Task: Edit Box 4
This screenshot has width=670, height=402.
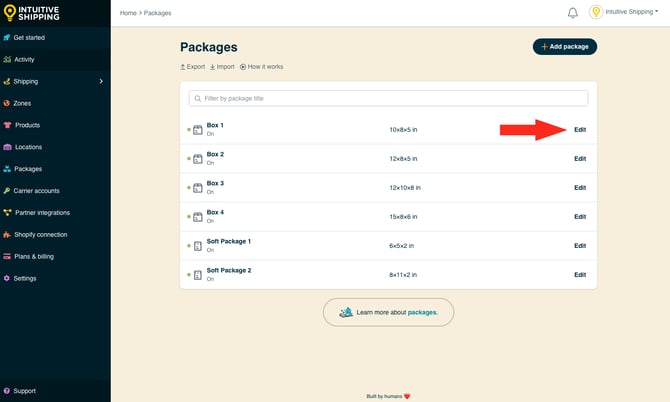Action: click(x=580, y=217)
